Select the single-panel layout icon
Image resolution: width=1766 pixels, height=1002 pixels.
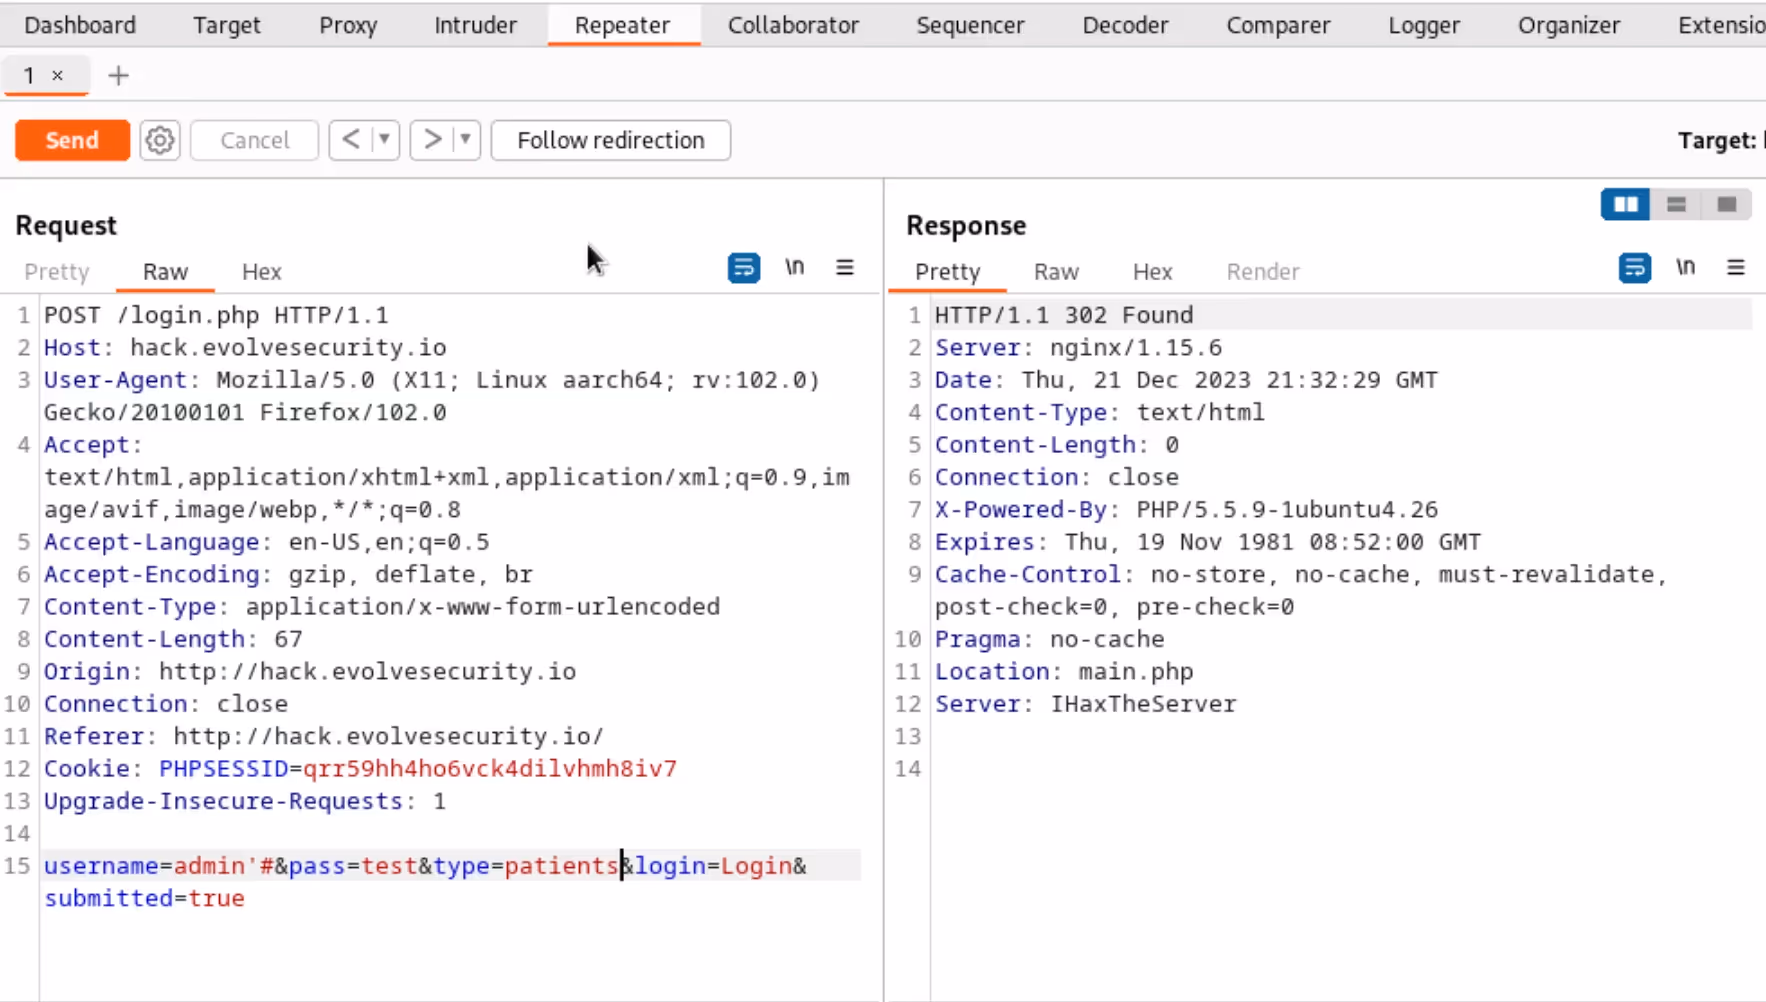(1726, 204)
